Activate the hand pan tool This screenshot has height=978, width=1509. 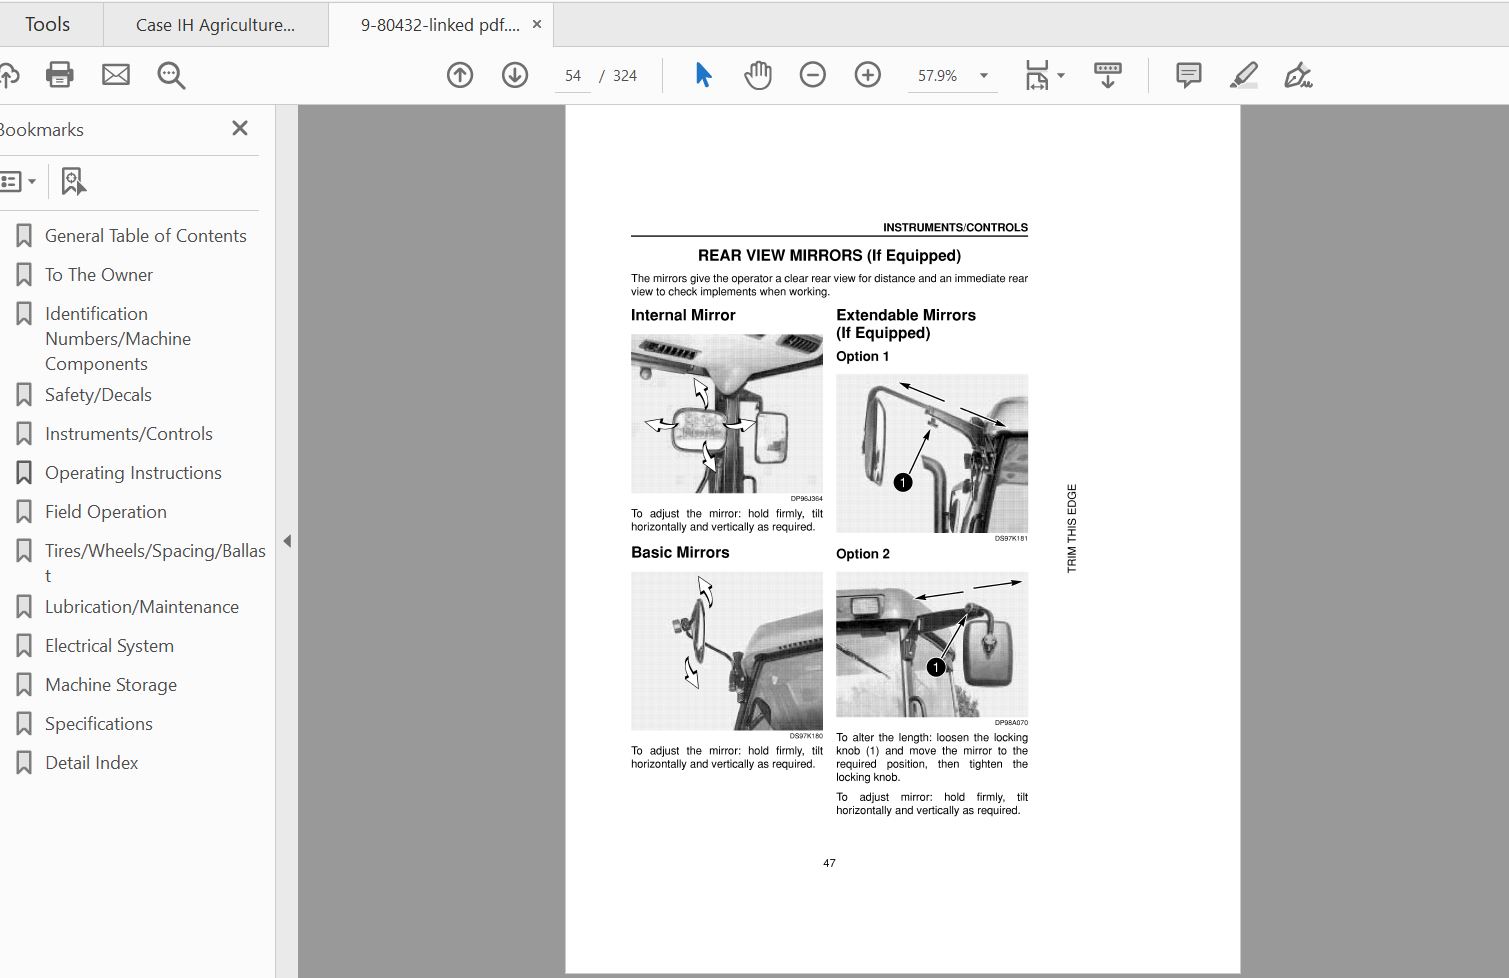[758, 75]
